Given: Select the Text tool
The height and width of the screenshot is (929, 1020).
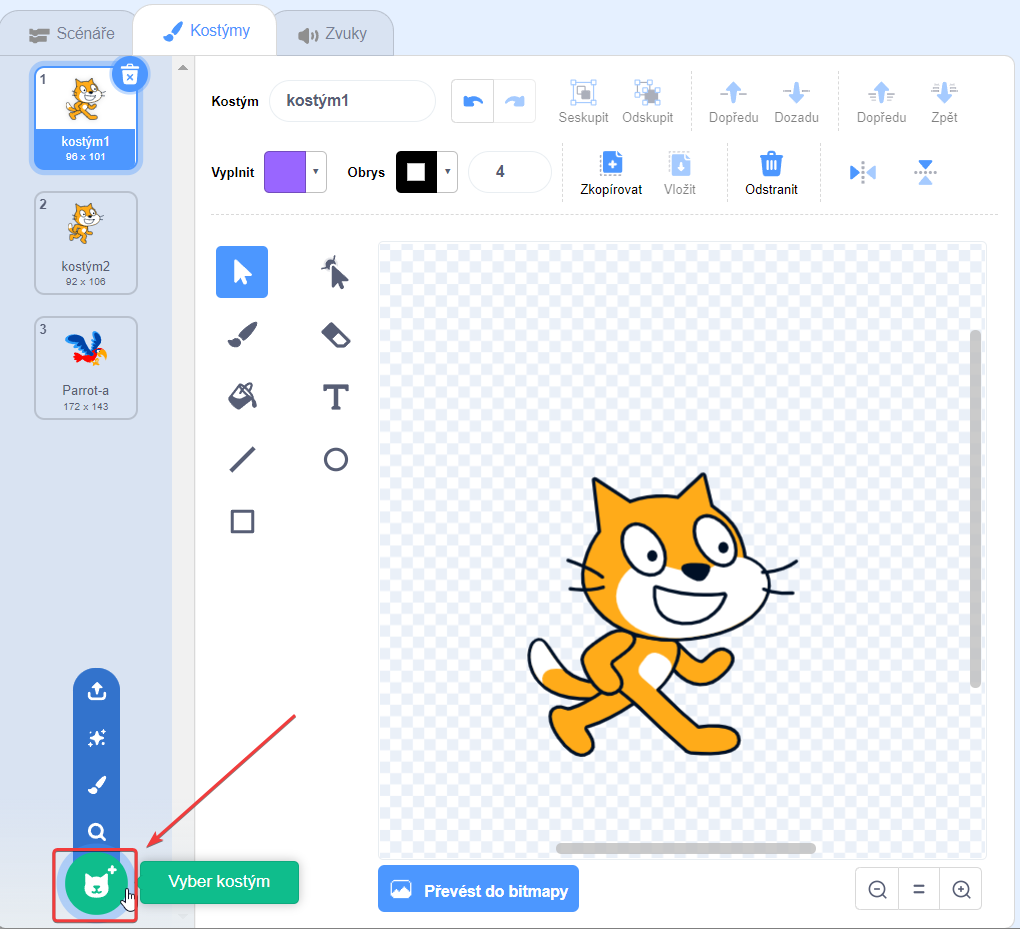Looking at the screenshot, I should click(335, 396).
